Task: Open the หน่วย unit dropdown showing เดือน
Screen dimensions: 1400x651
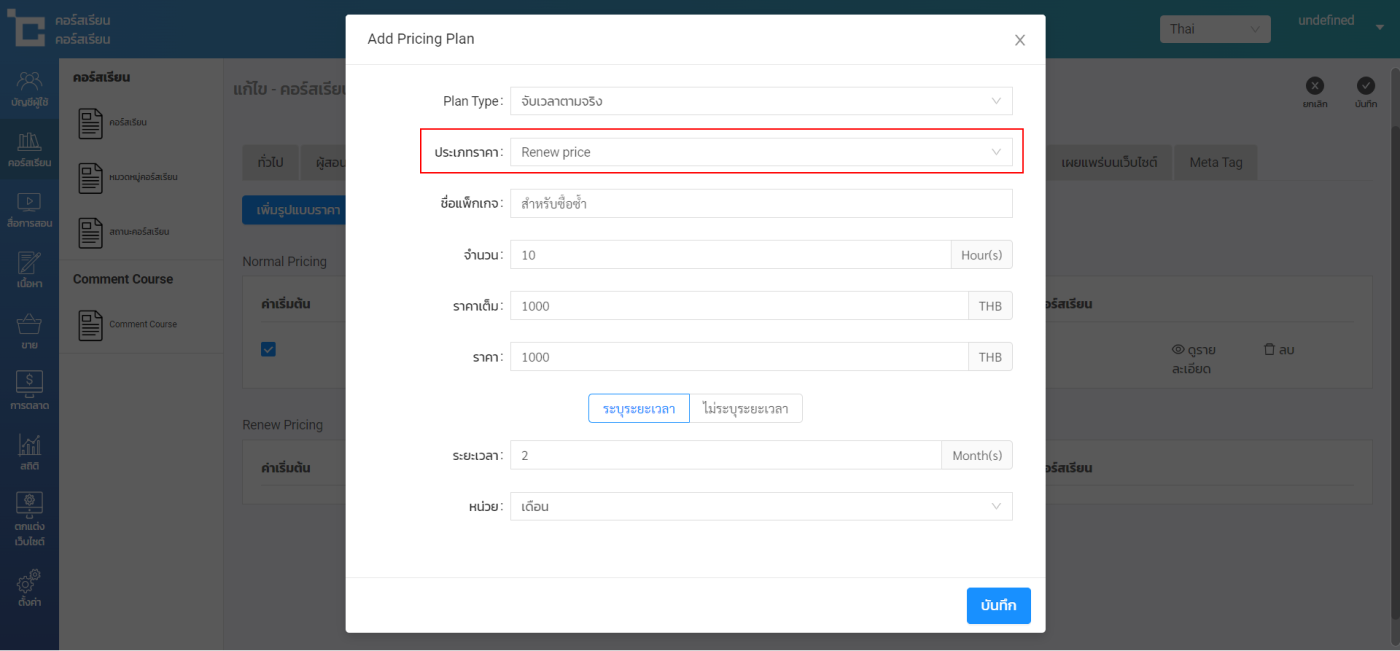Action: (x=760, y=506)
